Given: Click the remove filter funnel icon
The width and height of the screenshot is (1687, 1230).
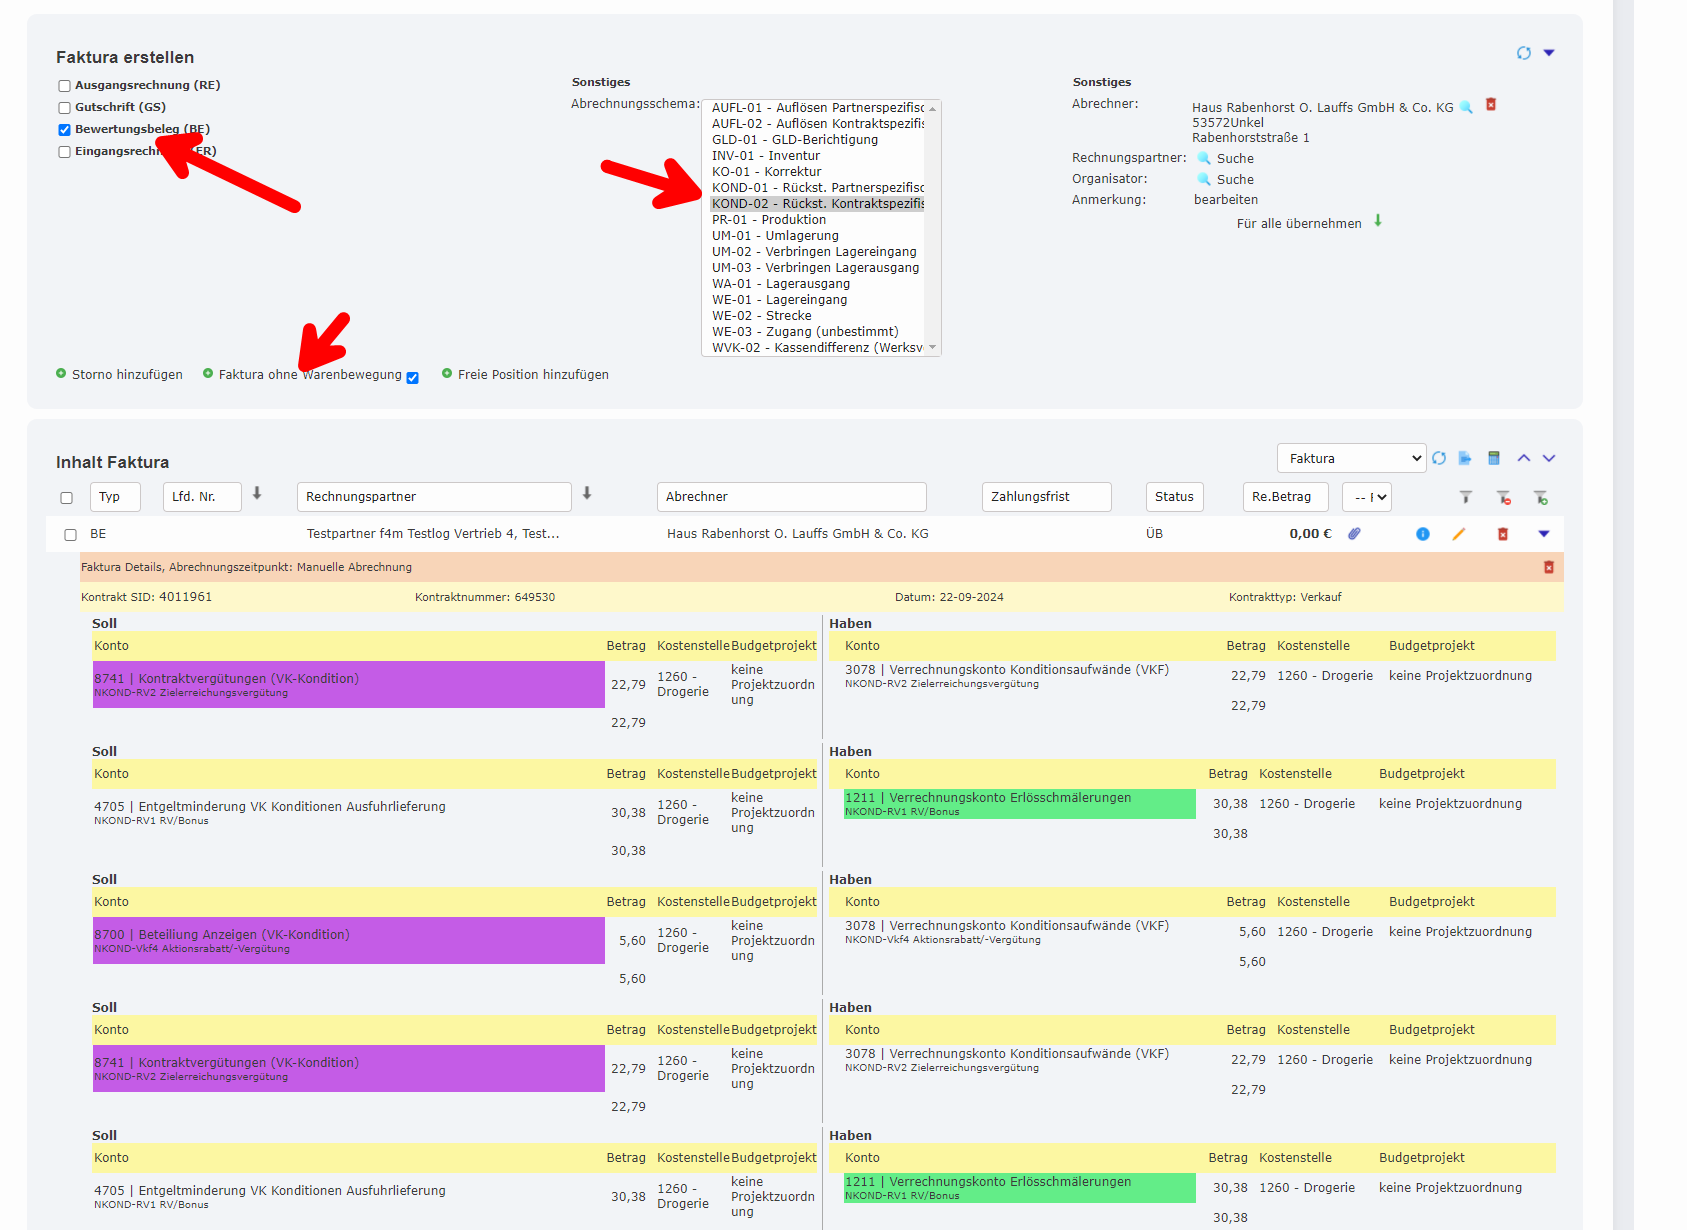Looking at the screenshot, I should click(x=1503, y=497).
